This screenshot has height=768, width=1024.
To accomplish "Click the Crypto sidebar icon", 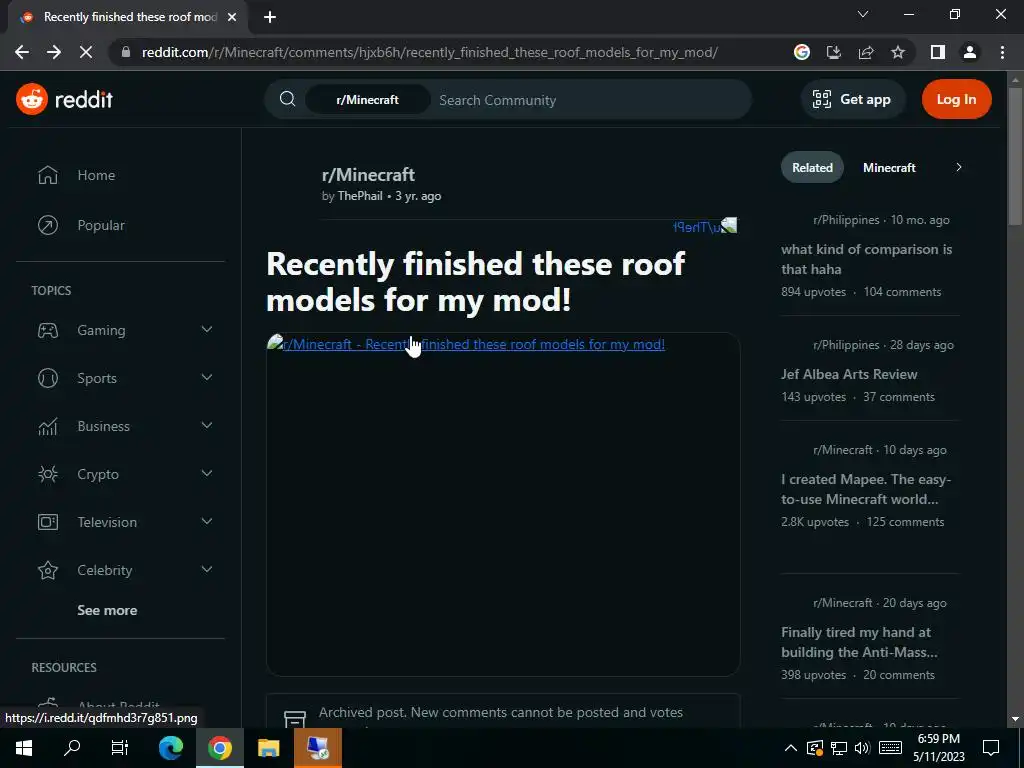I will pyautogui.click(x=48, y=474).
